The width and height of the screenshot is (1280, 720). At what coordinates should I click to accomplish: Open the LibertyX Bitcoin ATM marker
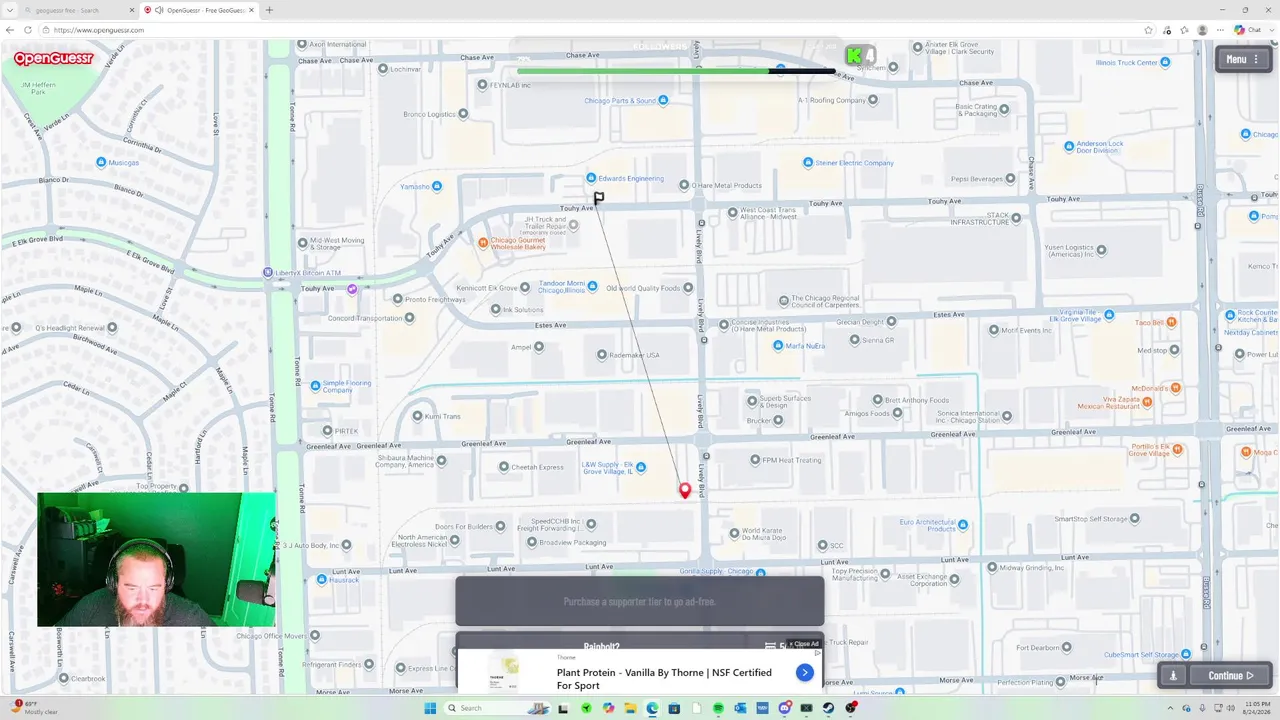pos(267,272)
